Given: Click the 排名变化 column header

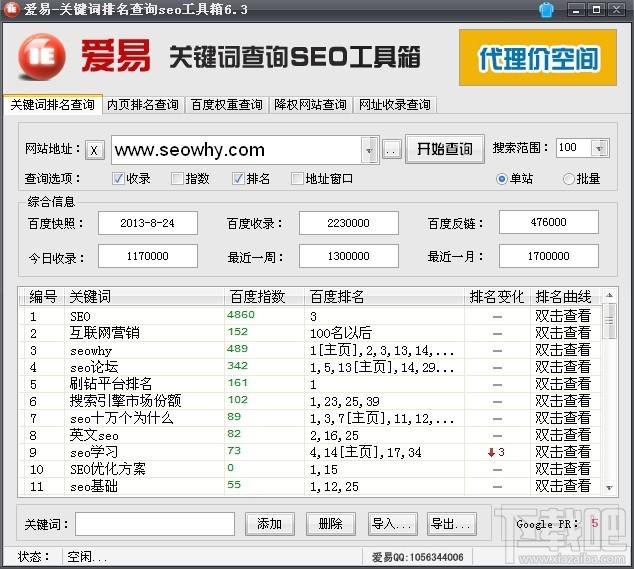Looking at the screenshot, I should pyautogui.click(x=497, y=296).
